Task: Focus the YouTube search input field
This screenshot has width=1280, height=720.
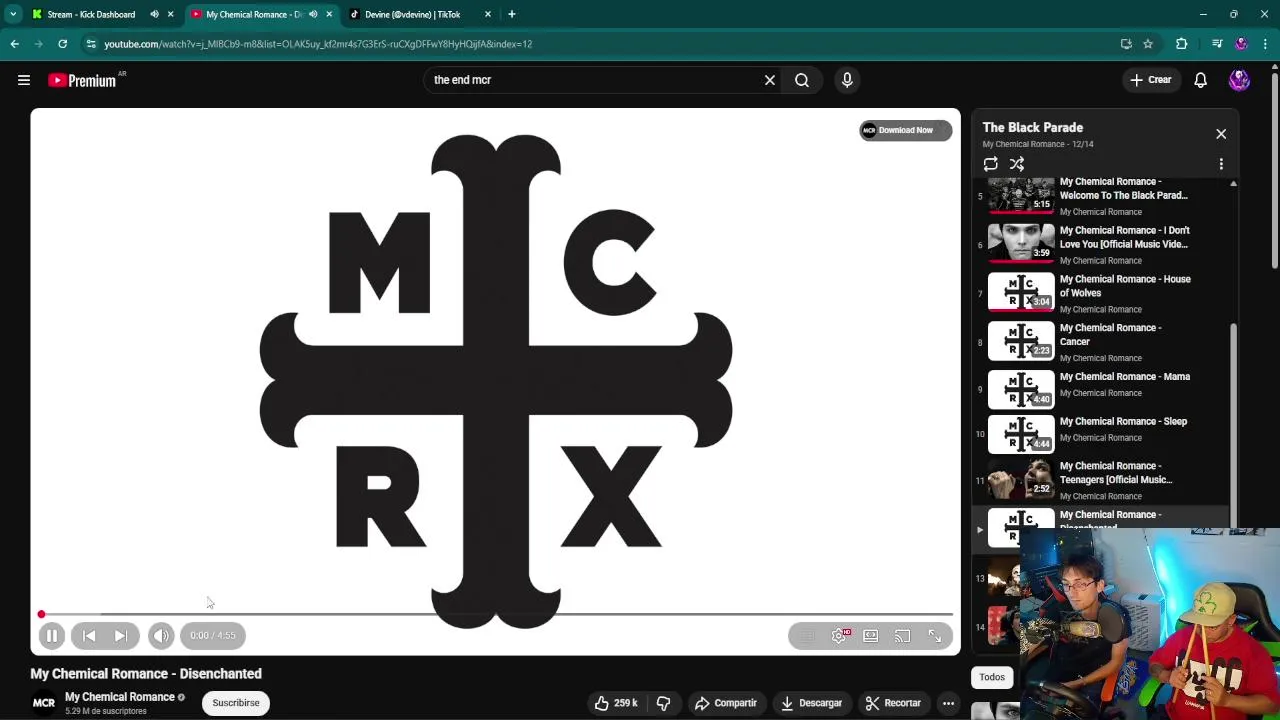Action: pos(595,80)
